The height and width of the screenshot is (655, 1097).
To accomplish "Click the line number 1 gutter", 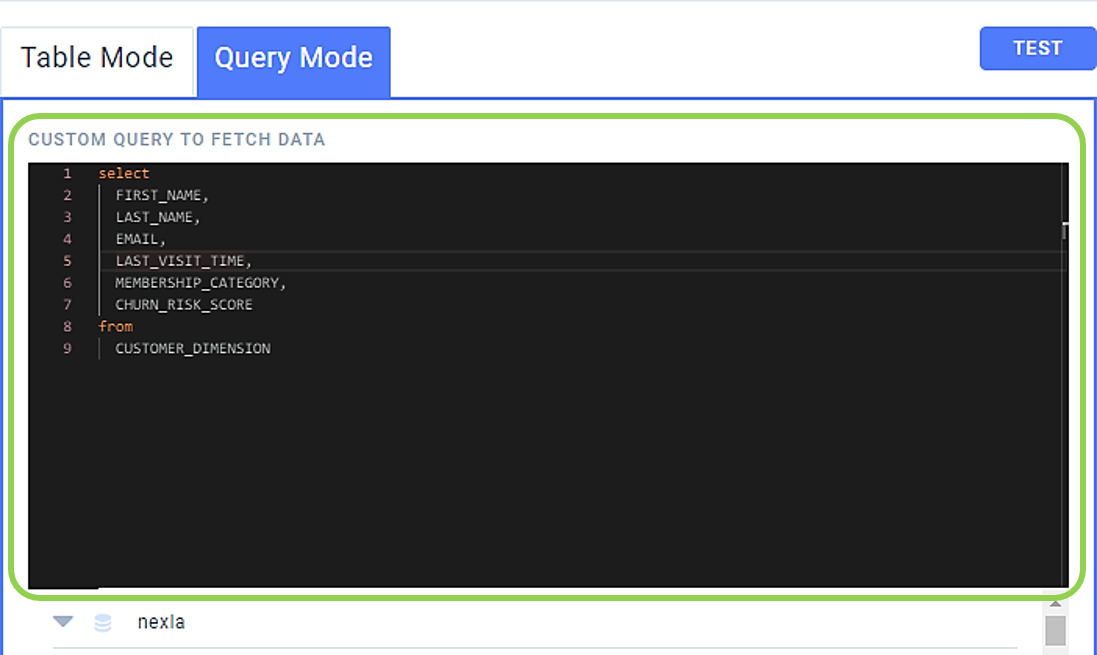I will pyautogui.click(x=67, y=173).
